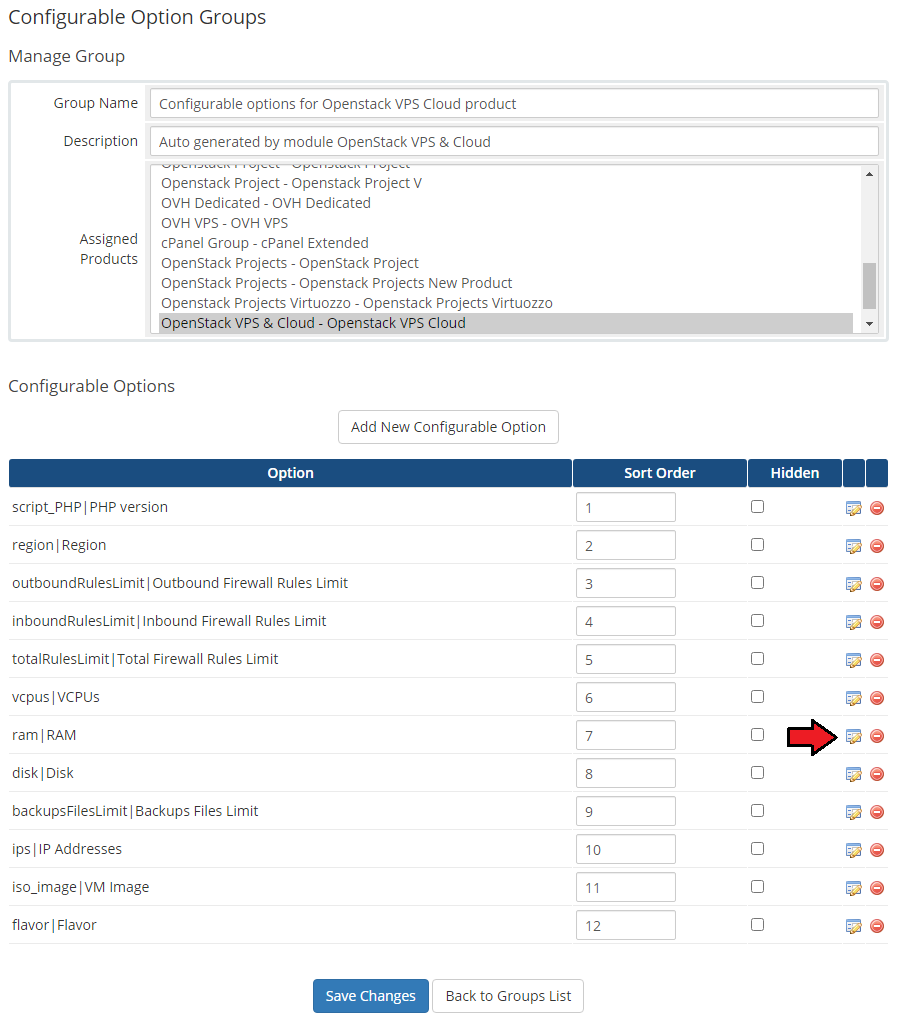Edit the totalRulesLimit option
Image resolution: width=902 pixels, height=1028 pixels.
point(853,660)
